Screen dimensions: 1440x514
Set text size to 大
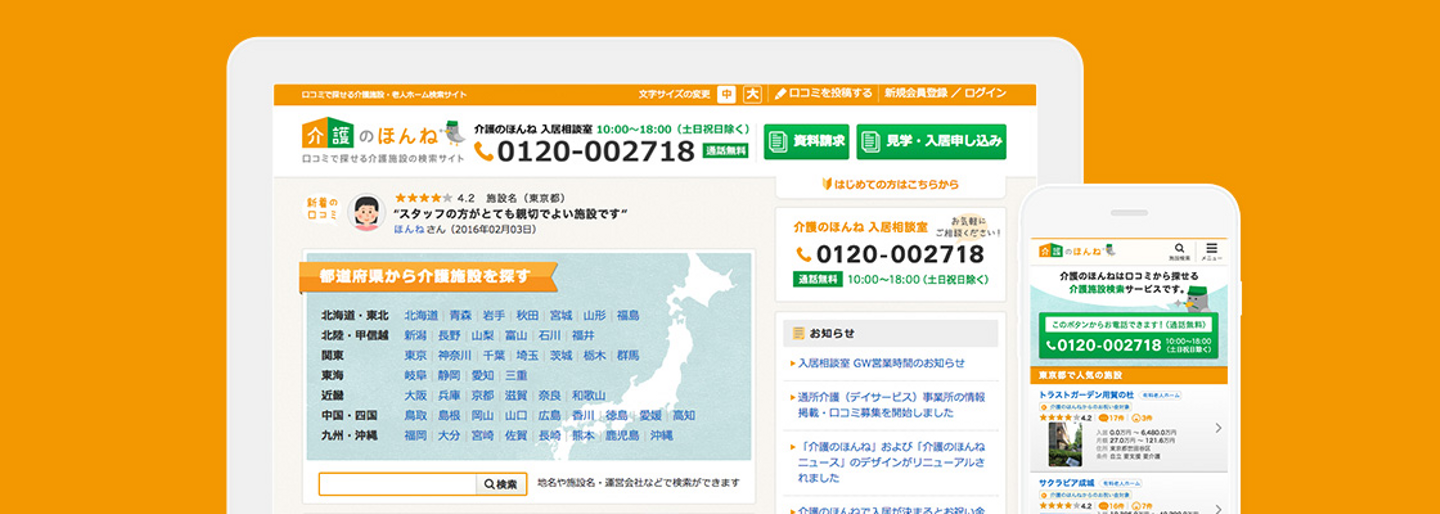pyautogui.click(x=752, y=94)
